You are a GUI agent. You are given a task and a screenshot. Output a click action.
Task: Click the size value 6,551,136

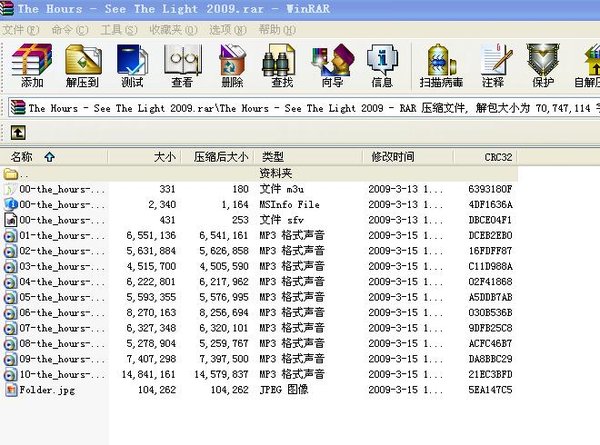pyautogui.click(x=151, y=235)
